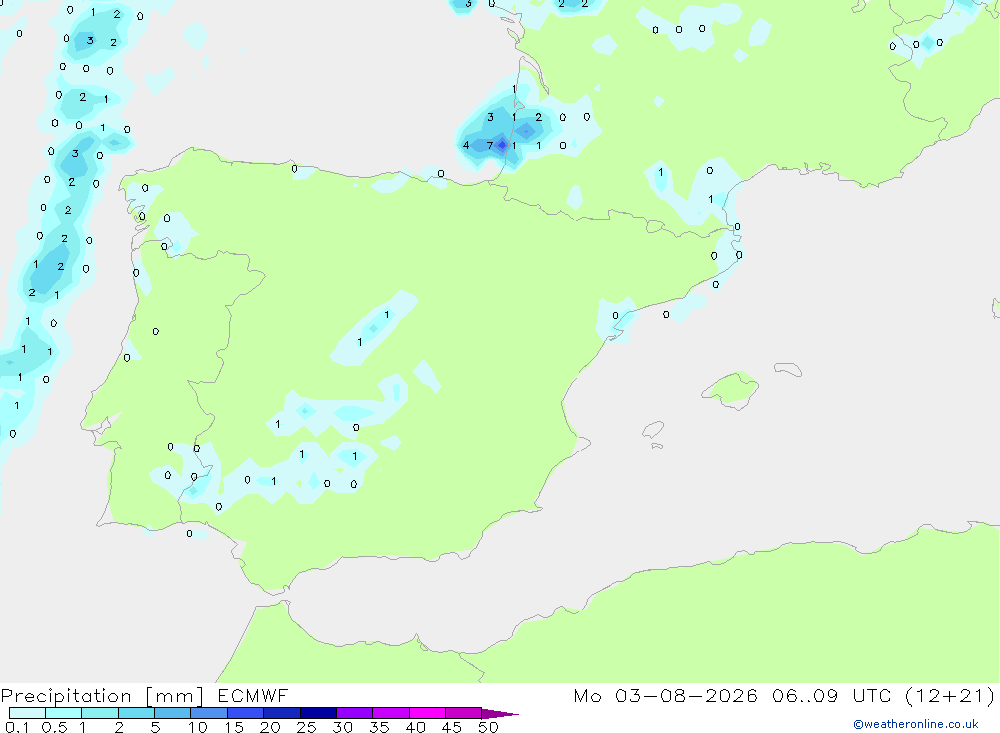Screen dimensions: 1000x733
Task: Click the legend label "10"
Action: (x=198, y=727)
